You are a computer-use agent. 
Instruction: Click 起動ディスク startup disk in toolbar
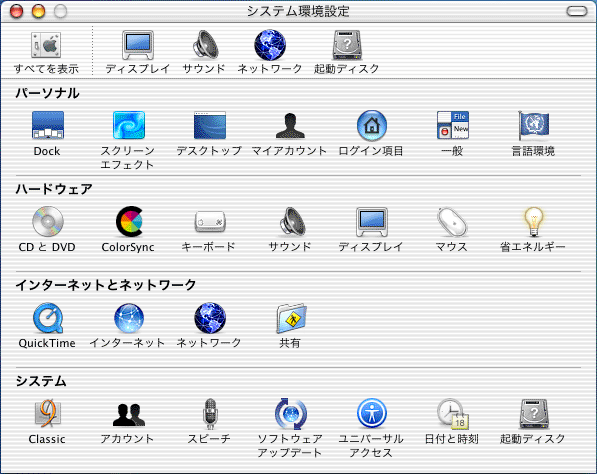click(346, 53)
